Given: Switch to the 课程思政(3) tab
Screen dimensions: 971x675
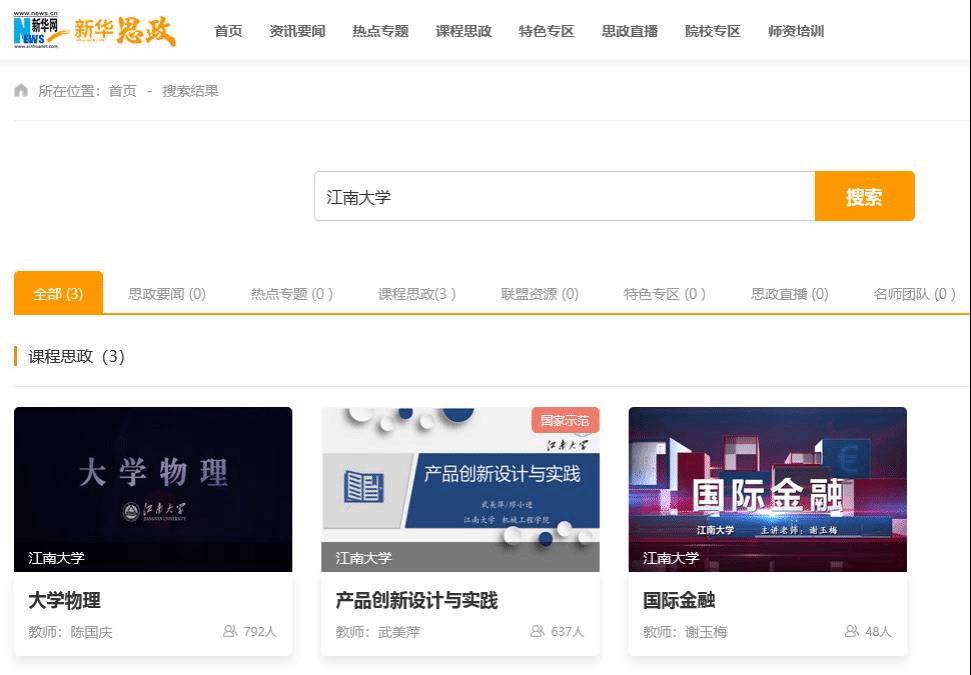Looking at the screenshot, I should tap(416, 294).
